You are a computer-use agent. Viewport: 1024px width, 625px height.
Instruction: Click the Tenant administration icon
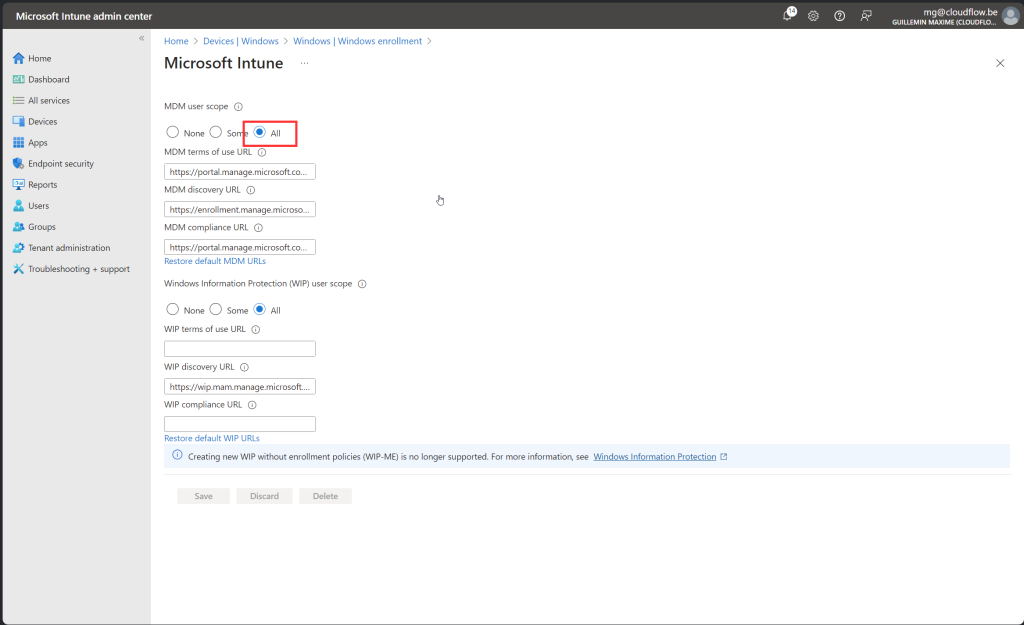coord(18,248)
